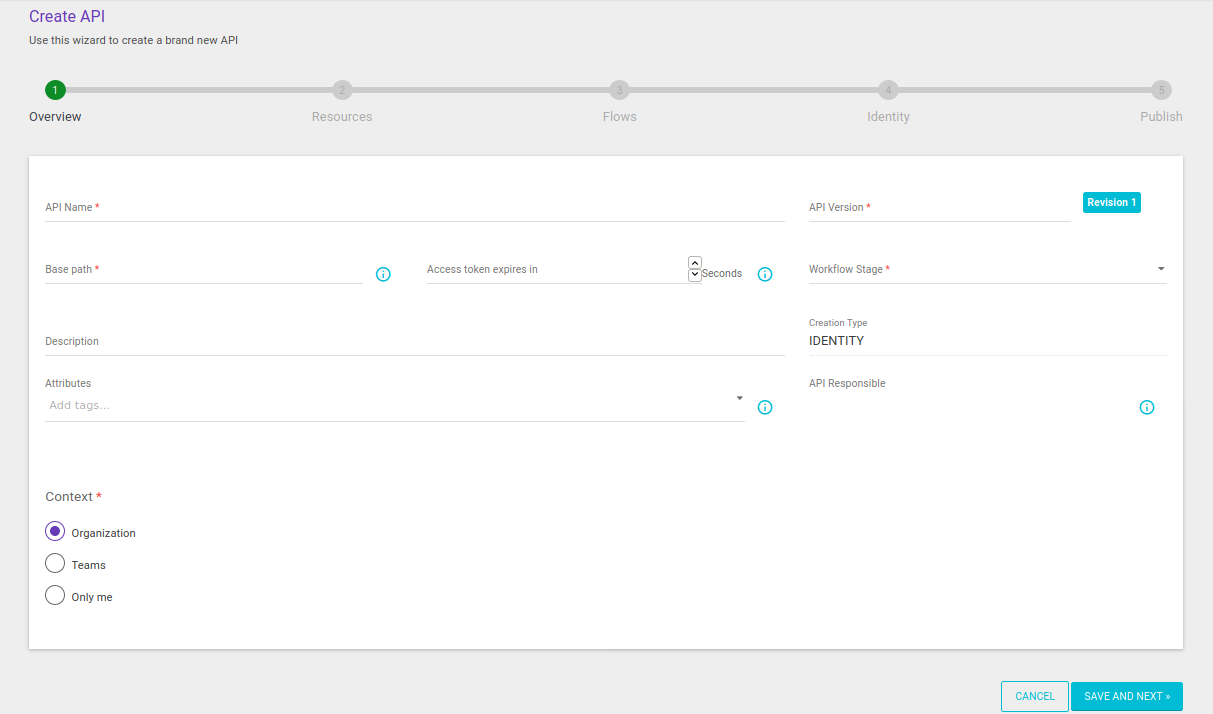Increase token expiry with the up stepper arrow
The image size is (1213, 714).
[694, 261]
